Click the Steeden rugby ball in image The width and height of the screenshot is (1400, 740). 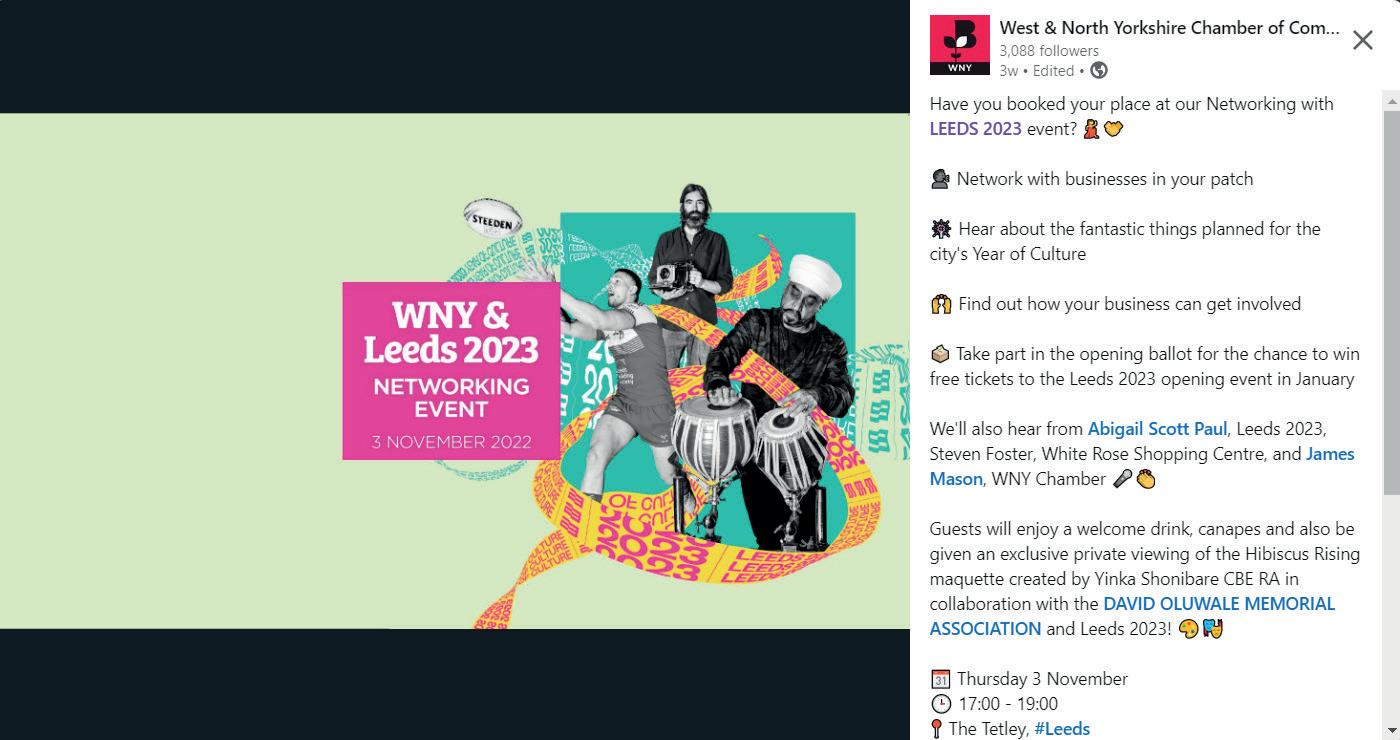pyautogui.click(x=492, y=217)
